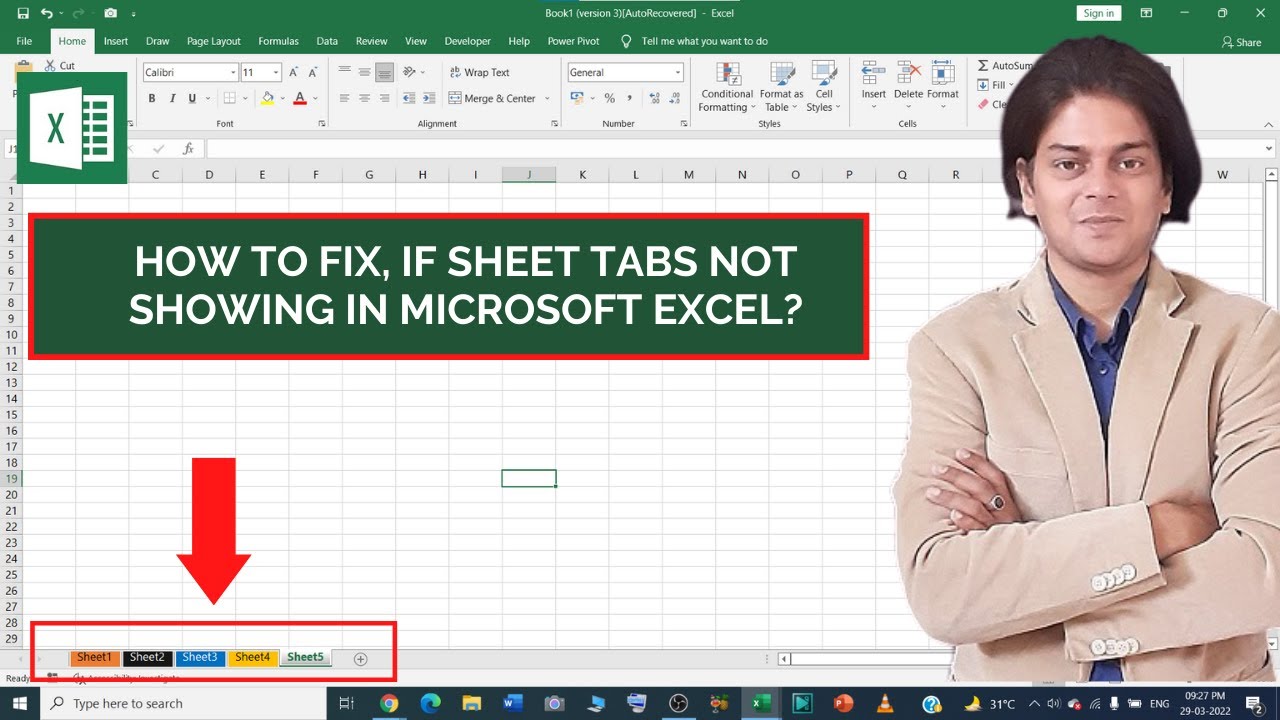Expand the Font dialog launcher
The height and width of the screenshot is (720, 1280).
[x=322, y=124]
